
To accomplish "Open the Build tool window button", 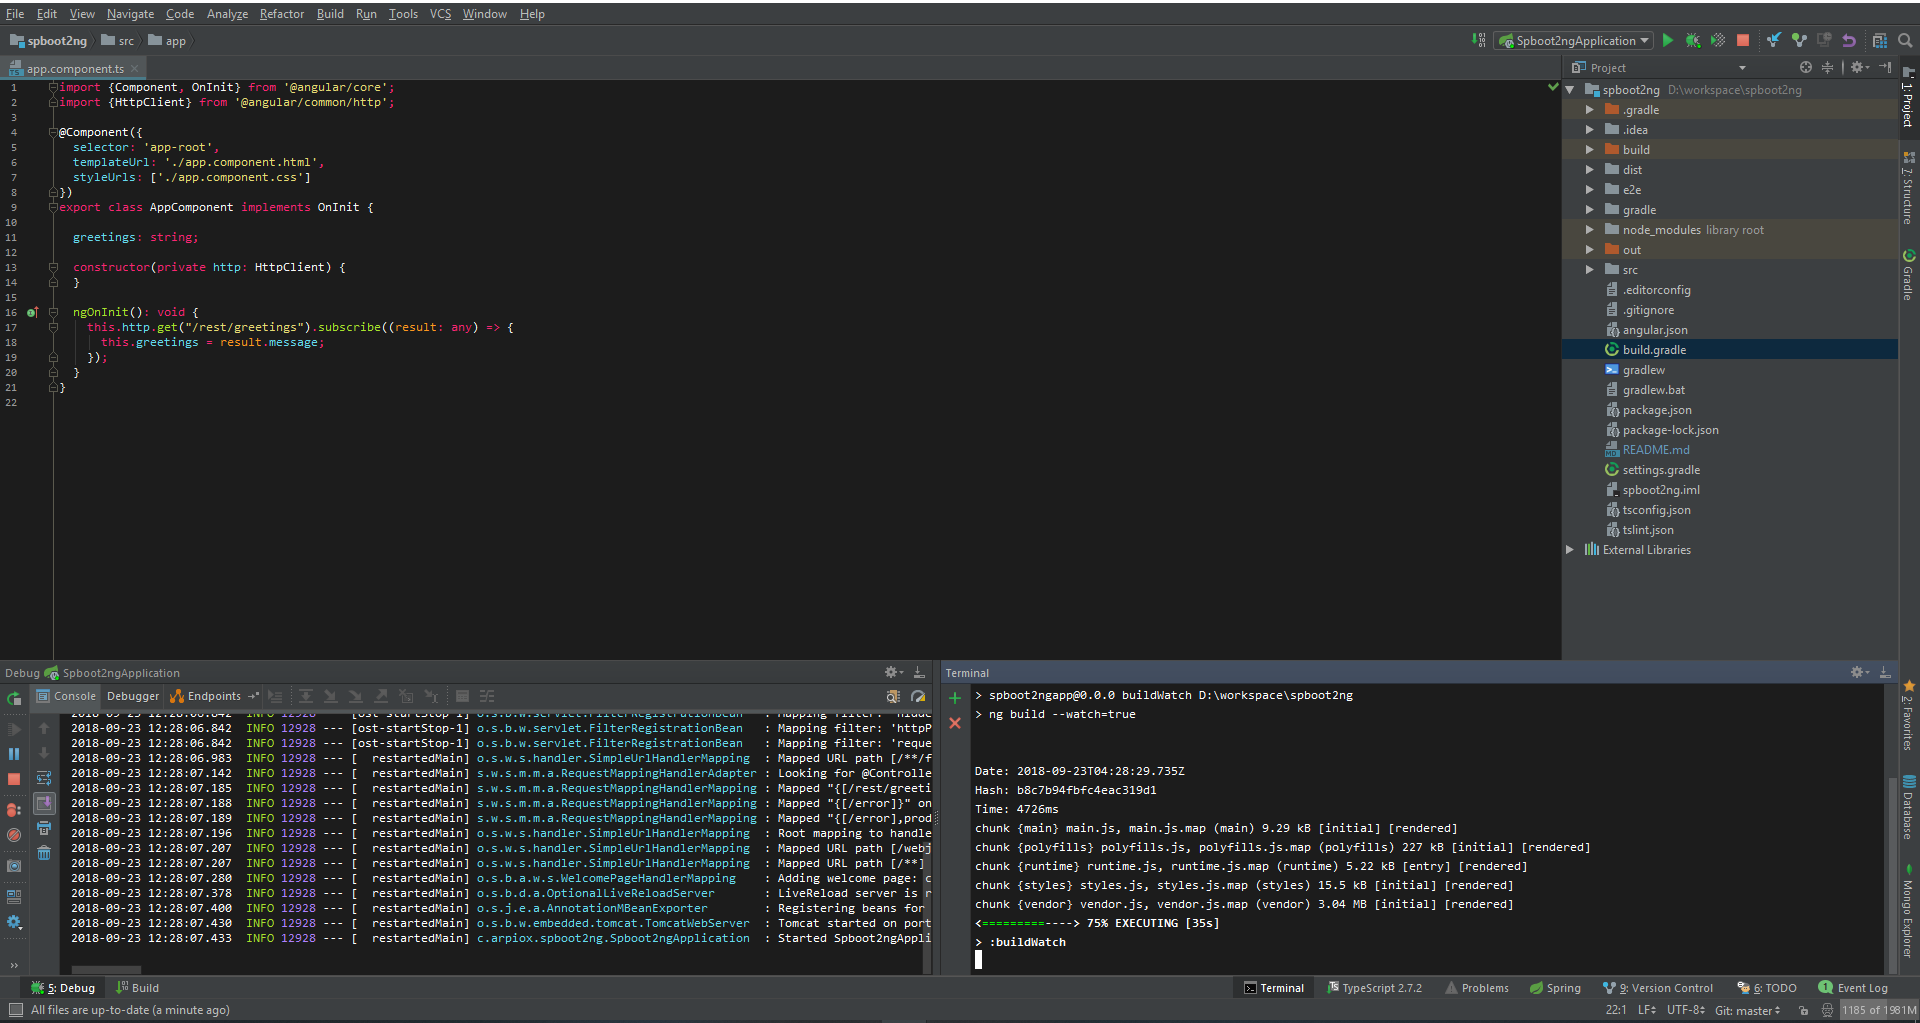I will pyautogui.click(x=137, y=988).
